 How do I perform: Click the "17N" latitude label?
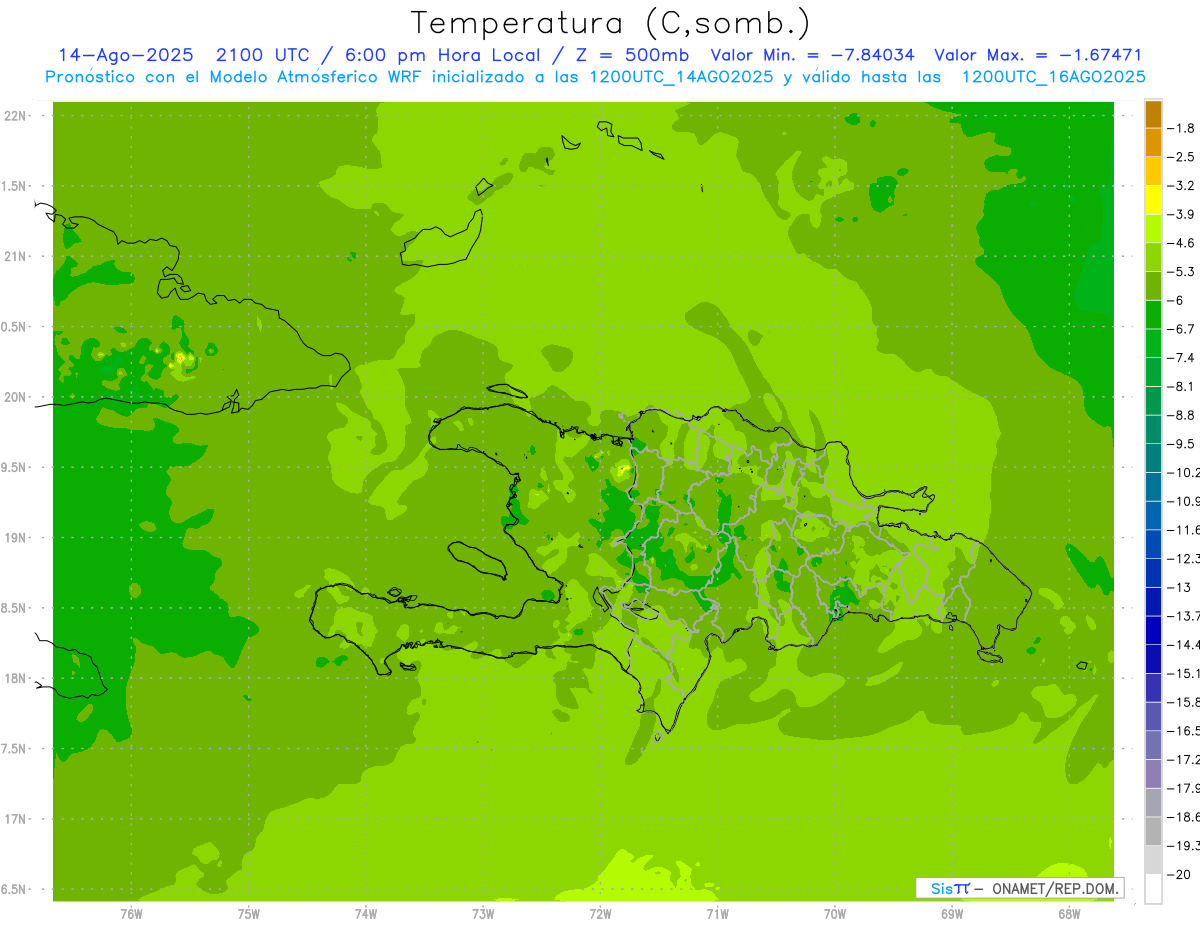pyautogui.click(x=15, y=819)
